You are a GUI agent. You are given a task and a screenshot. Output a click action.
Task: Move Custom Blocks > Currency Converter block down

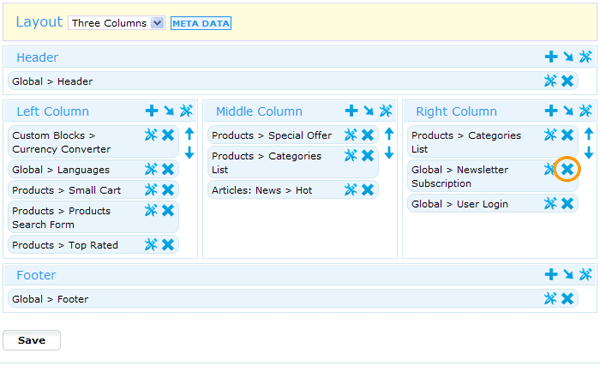click(x=189, y=152)
